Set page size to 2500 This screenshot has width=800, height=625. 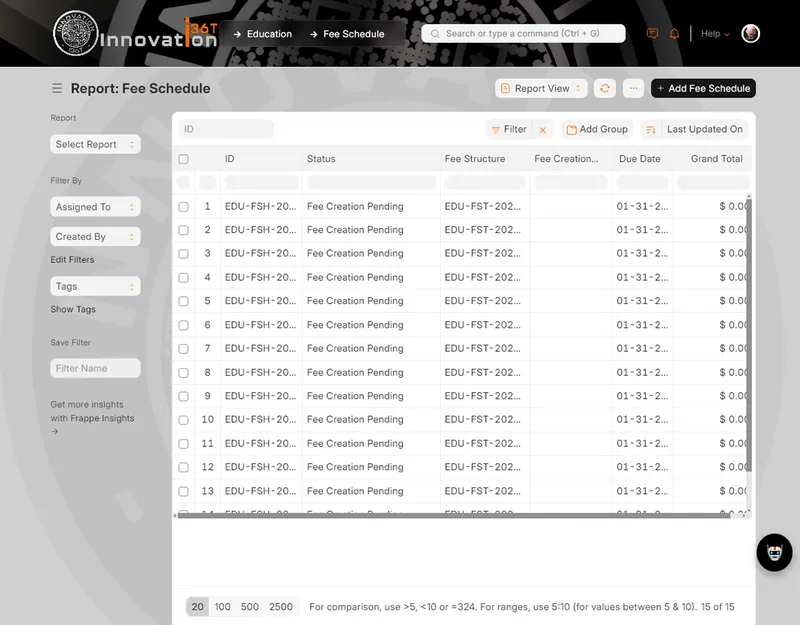point(281,607)
